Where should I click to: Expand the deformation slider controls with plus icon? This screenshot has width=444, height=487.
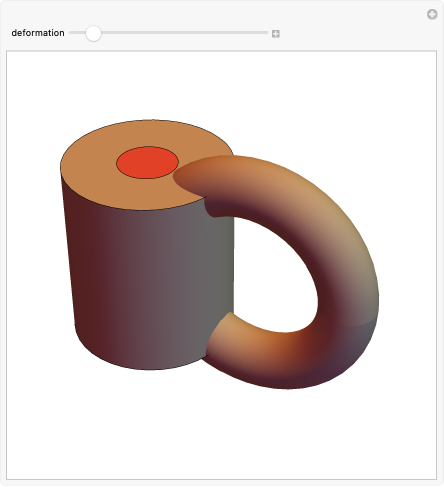tap(276, 34)
